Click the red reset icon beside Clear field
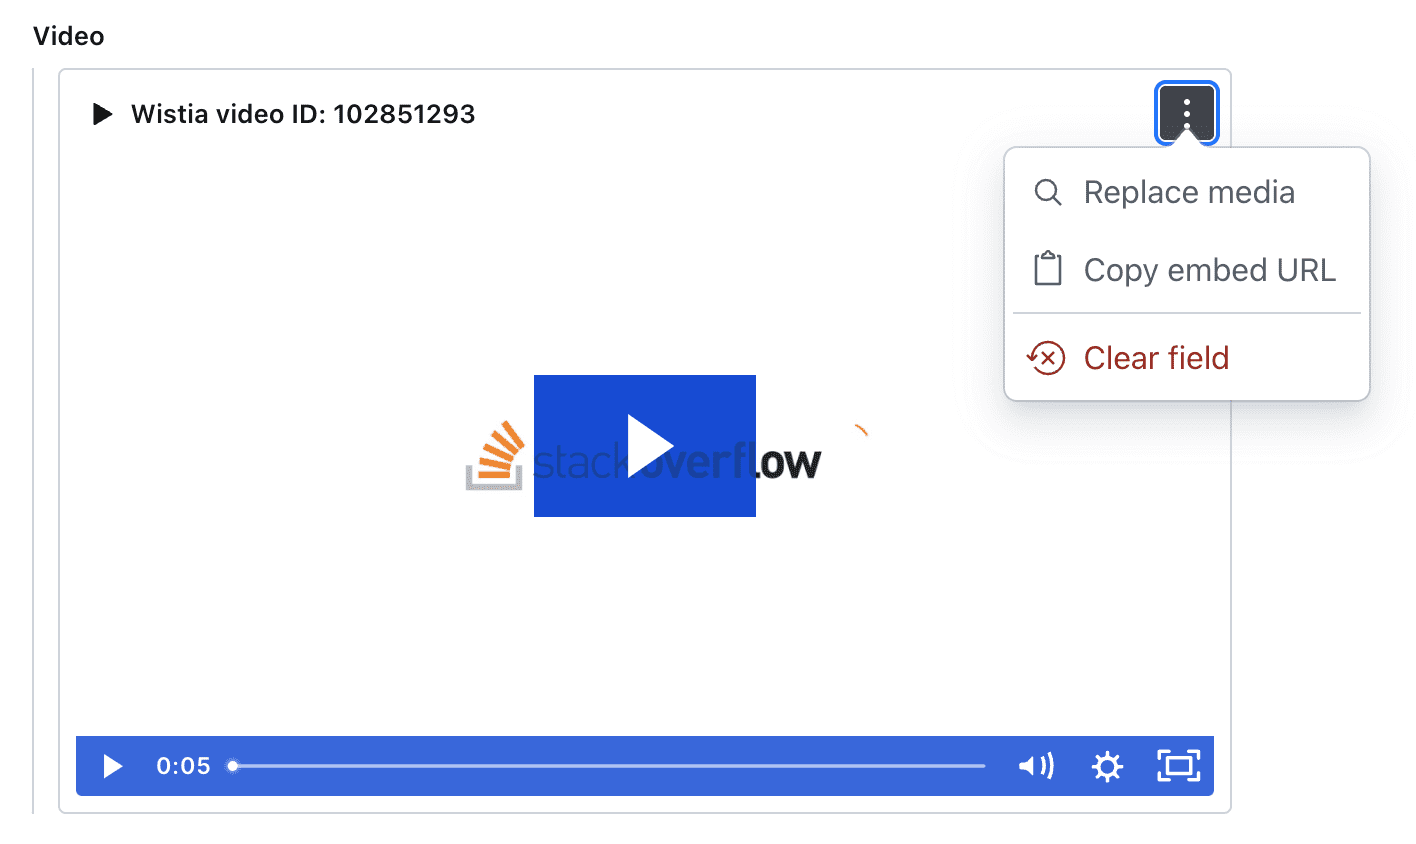The height and width of the screenshot is (844, 1416). point(1046,357)
